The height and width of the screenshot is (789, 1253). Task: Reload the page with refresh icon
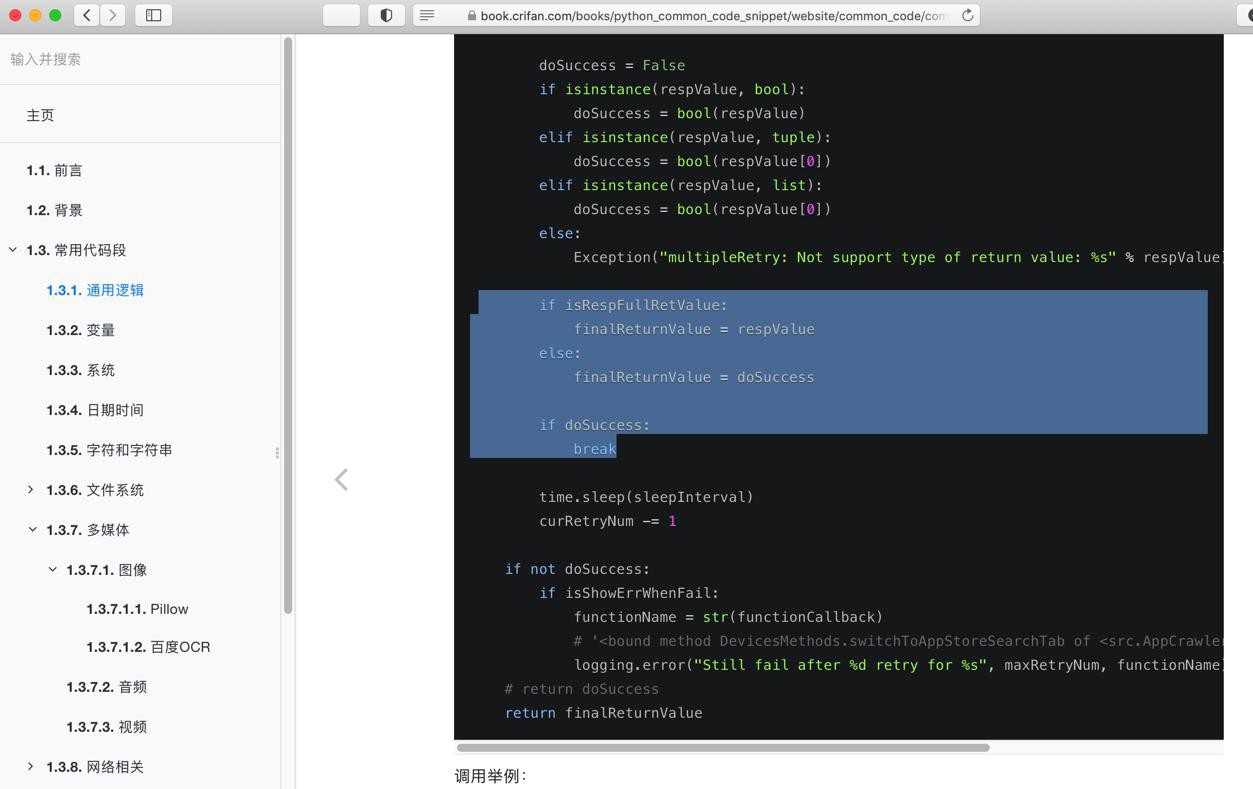point(967,15)
